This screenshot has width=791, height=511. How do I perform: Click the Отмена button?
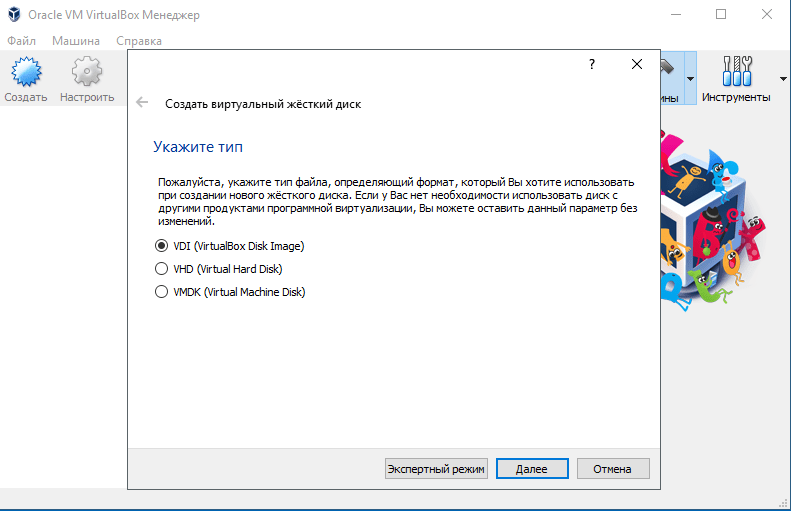click(x=613, y=469)
